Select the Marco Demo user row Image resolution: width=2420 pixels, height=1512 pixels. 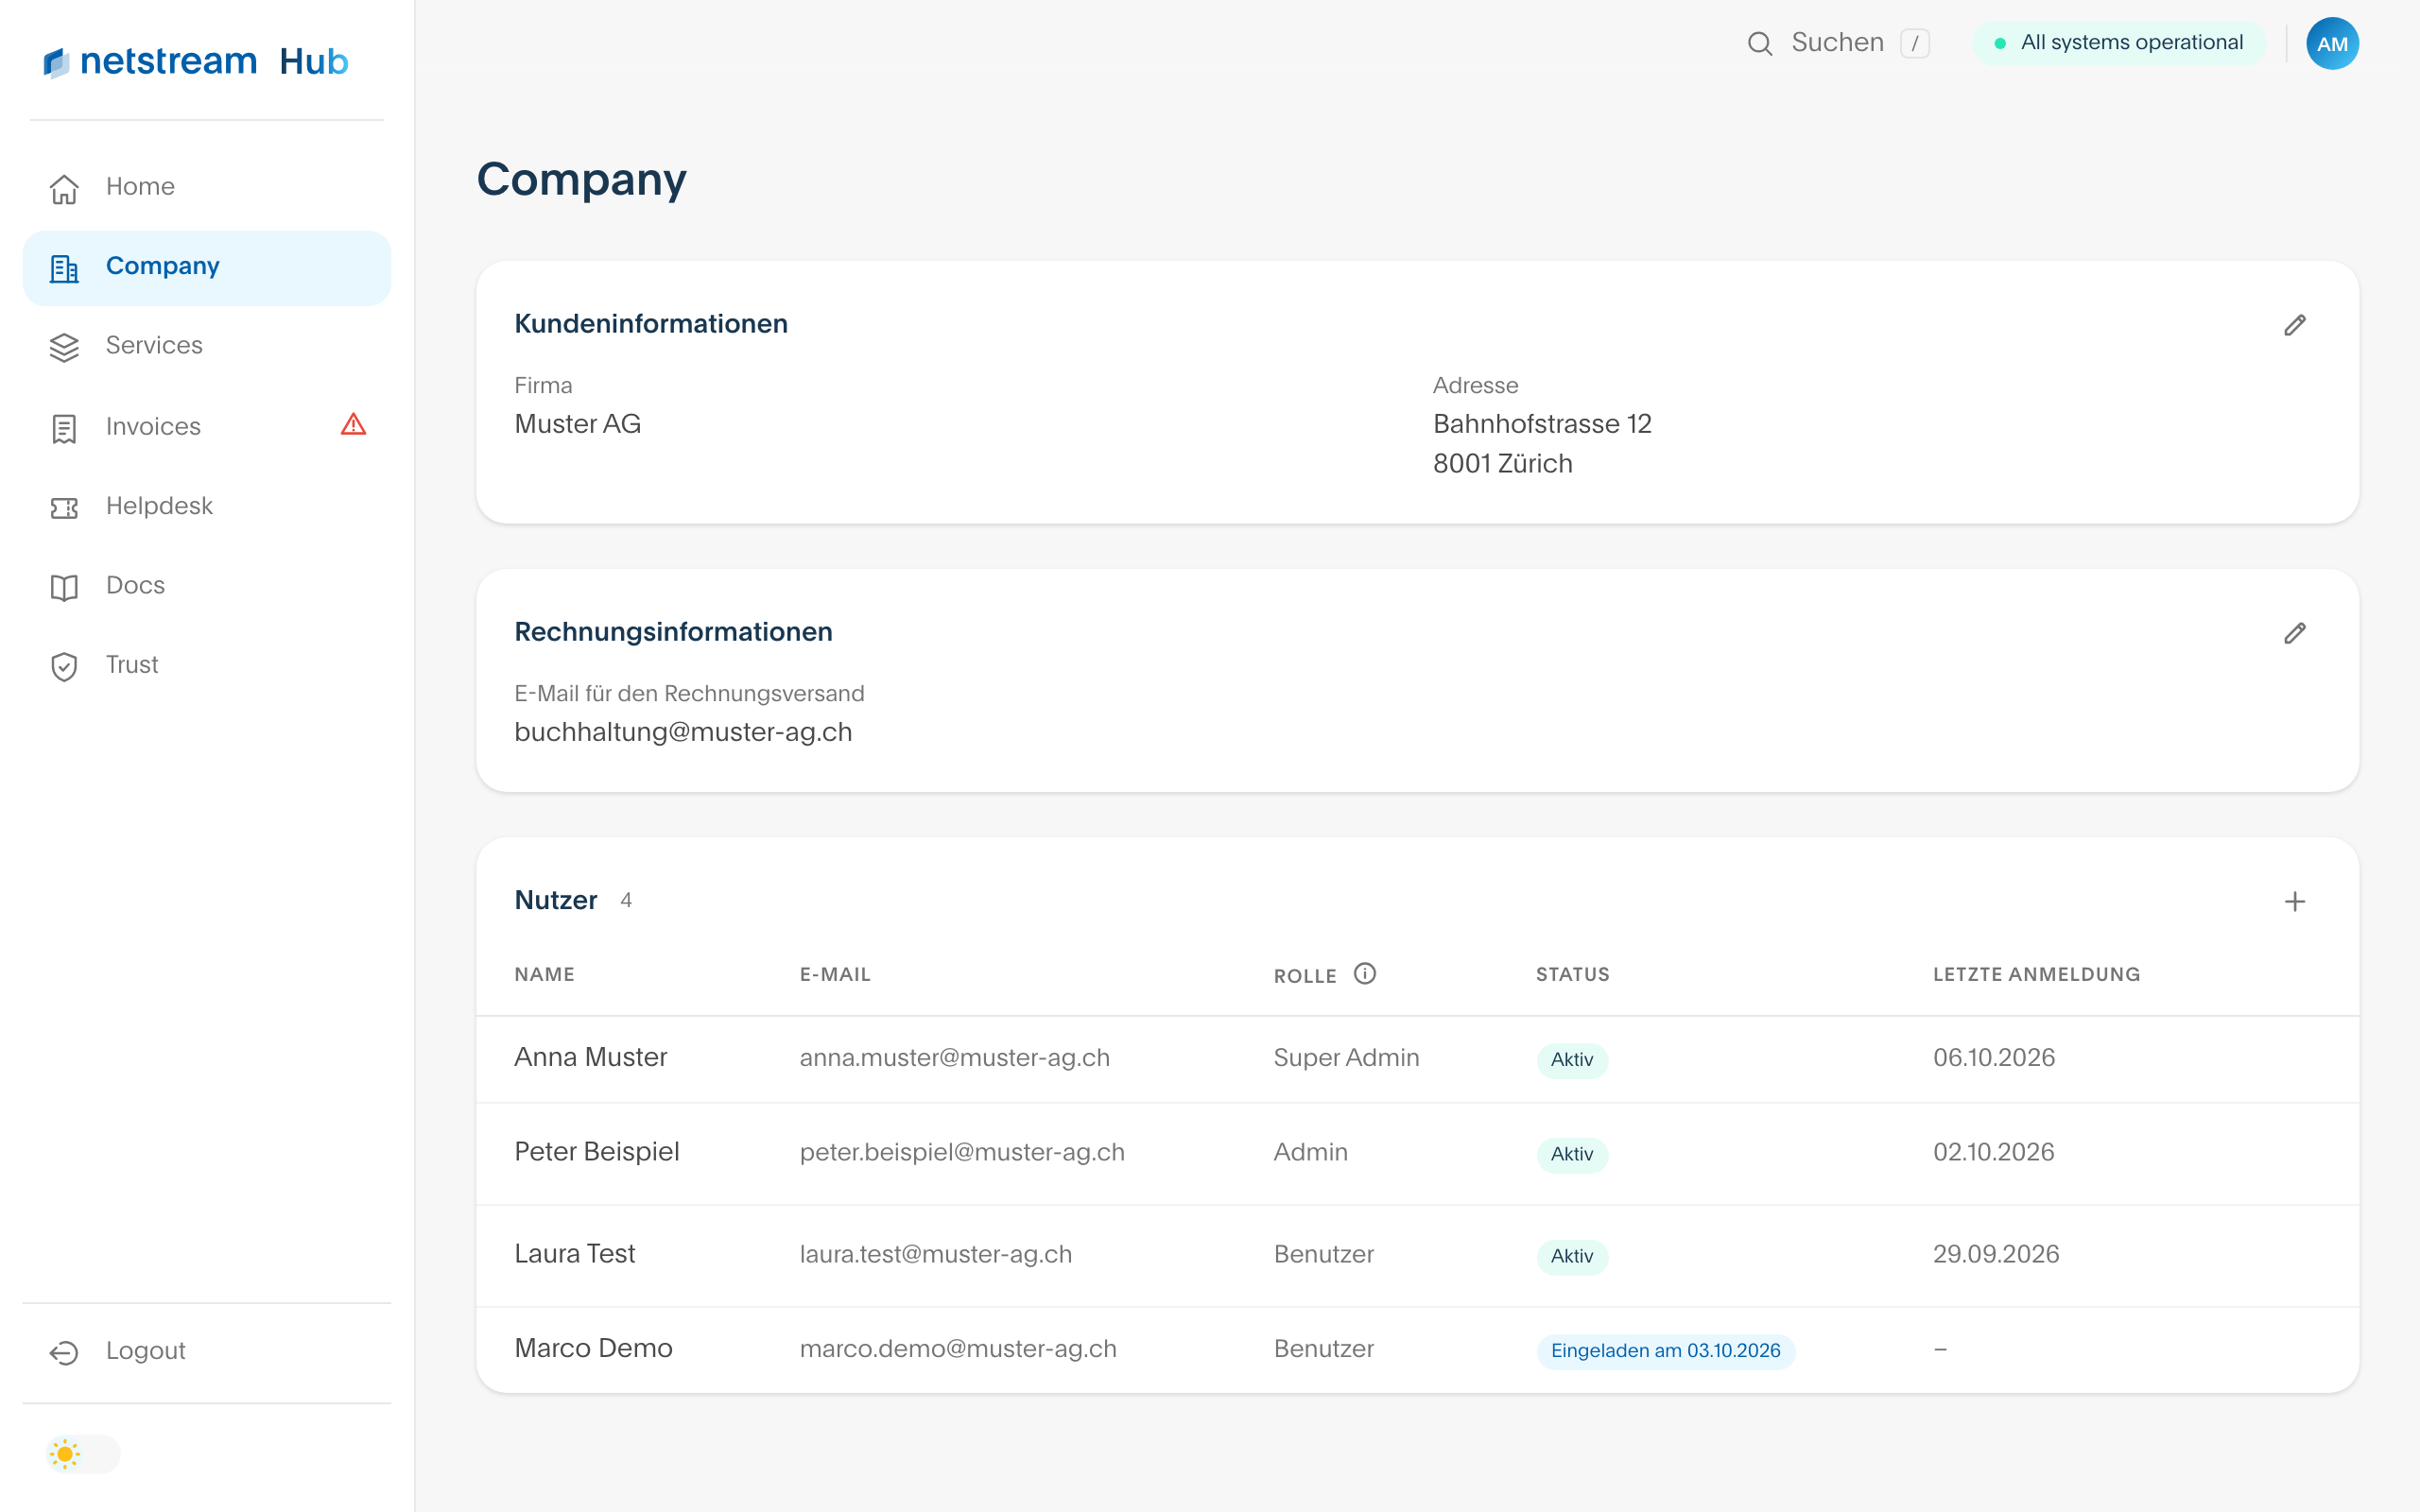1417,1349
